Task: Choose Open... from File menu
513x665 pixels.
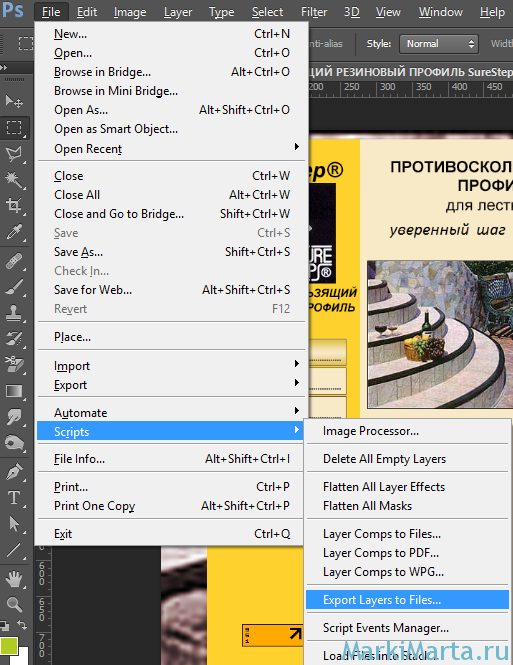Action: pos(171,53)
